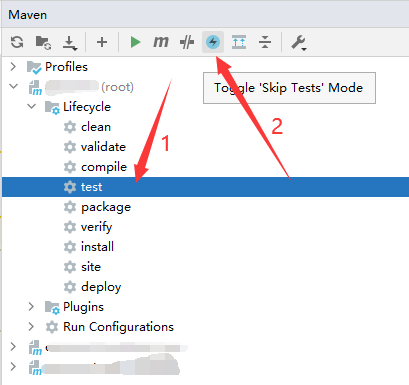Click the Lifecycle folder label
Image resolution: width=409 pixels, height=385 pixels.
point(87,107)
